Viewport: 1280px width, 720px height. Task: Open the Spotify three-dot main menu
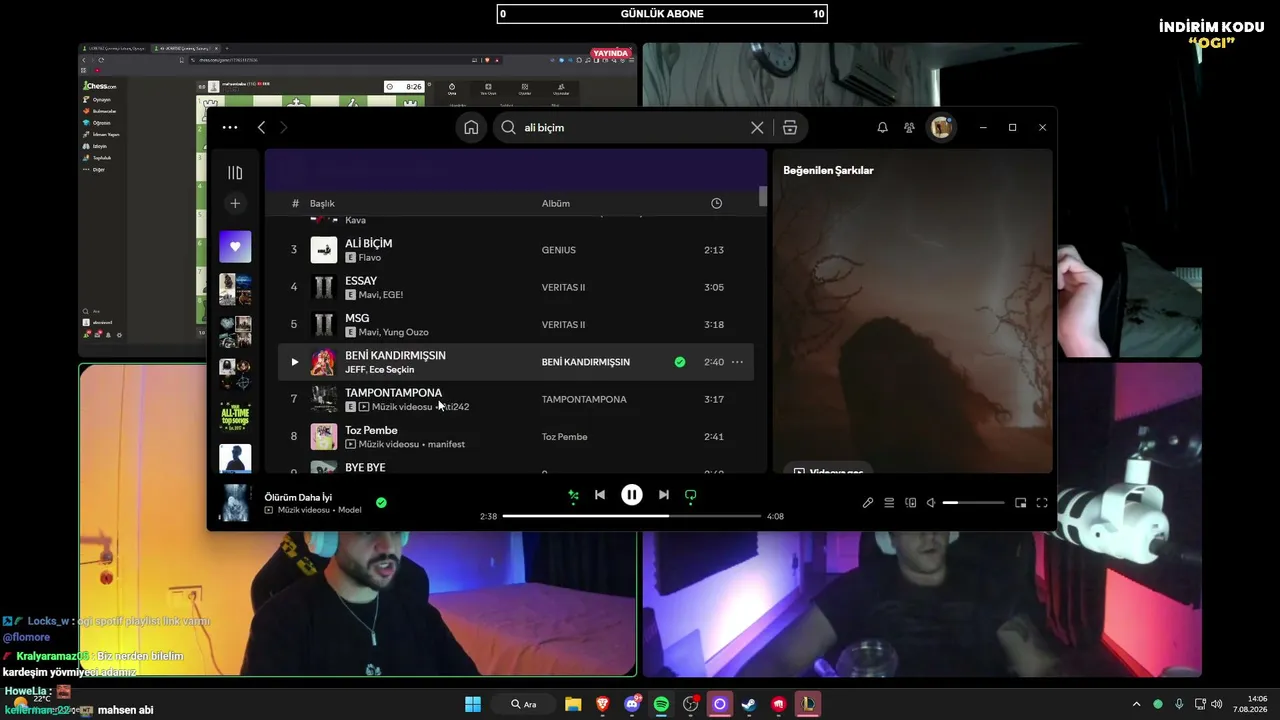tap(230, 127)
